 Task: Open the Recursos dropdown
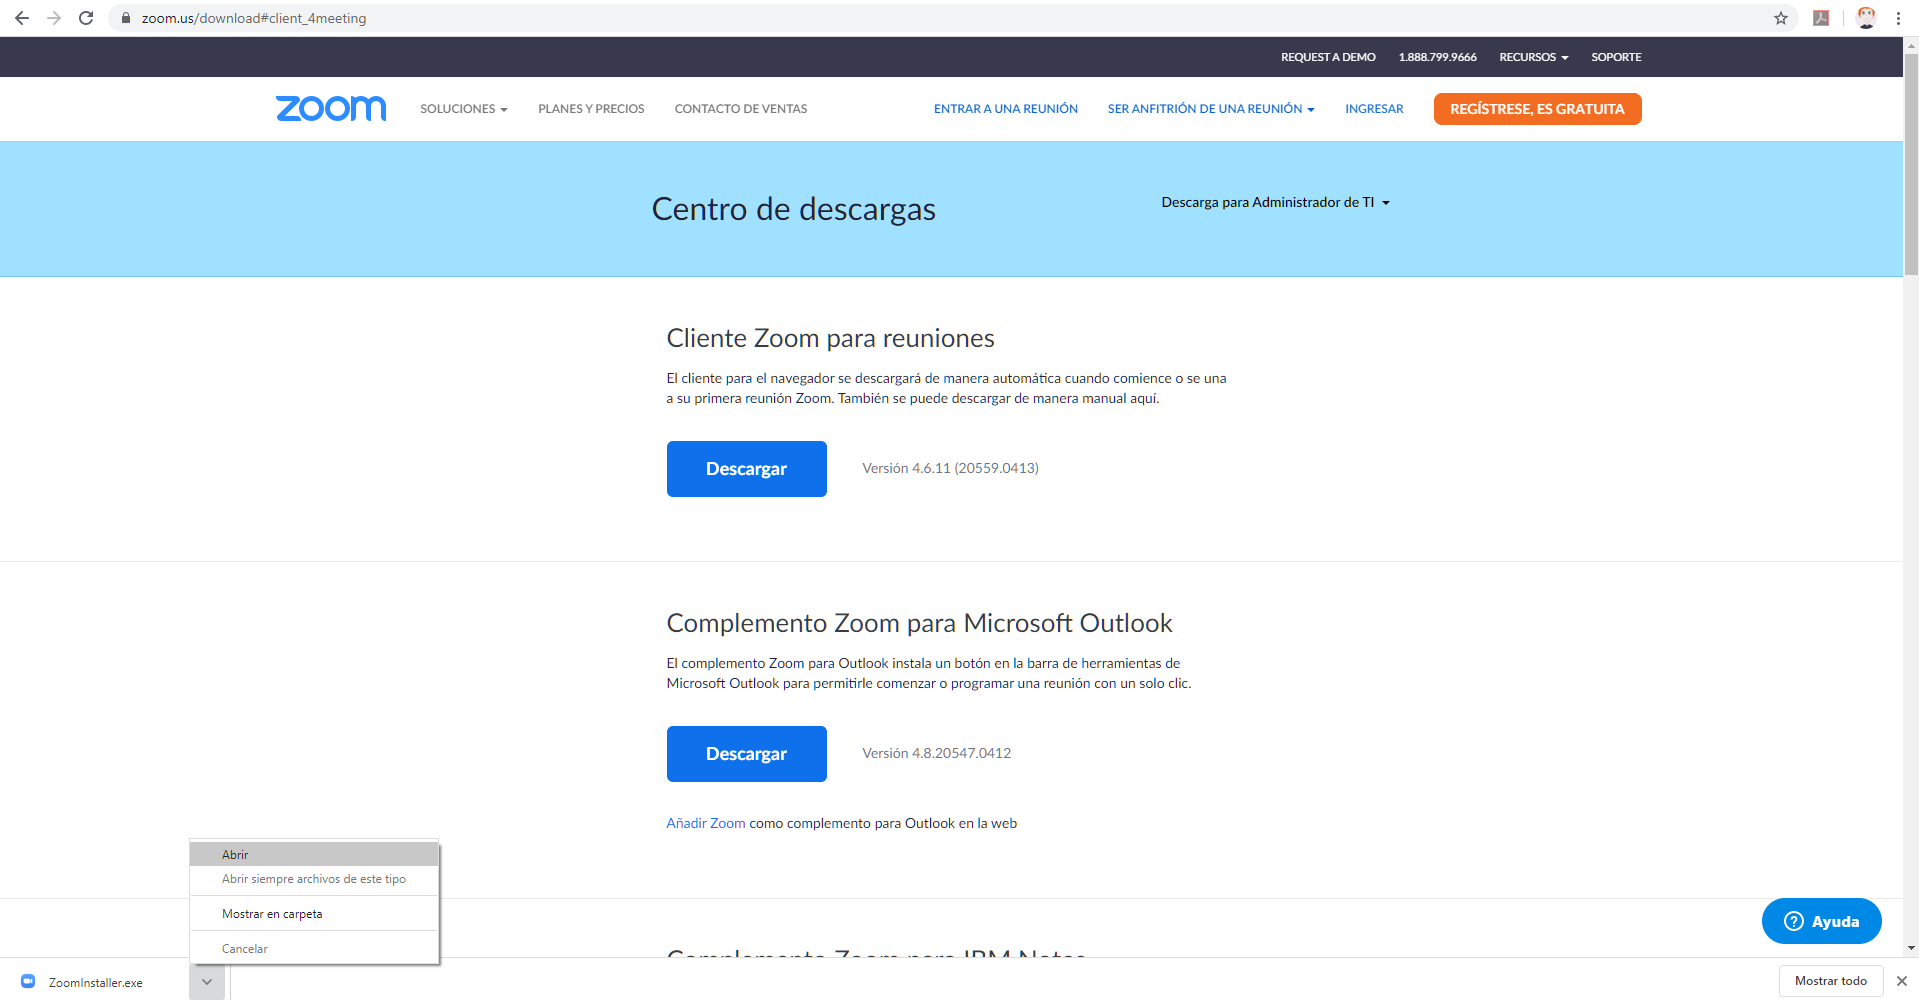tap(1533, 57)
